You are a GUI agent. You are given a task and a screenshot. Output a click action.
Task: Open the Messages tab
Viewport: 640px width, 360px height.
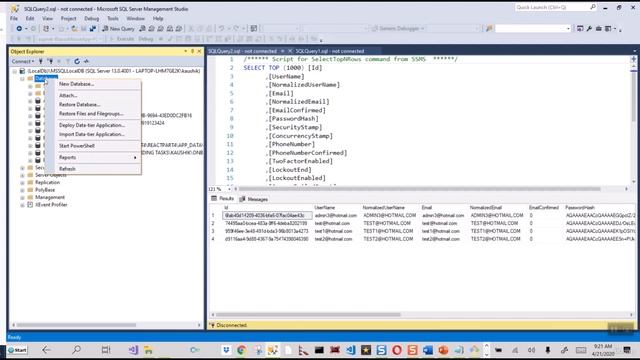(253, 199)
